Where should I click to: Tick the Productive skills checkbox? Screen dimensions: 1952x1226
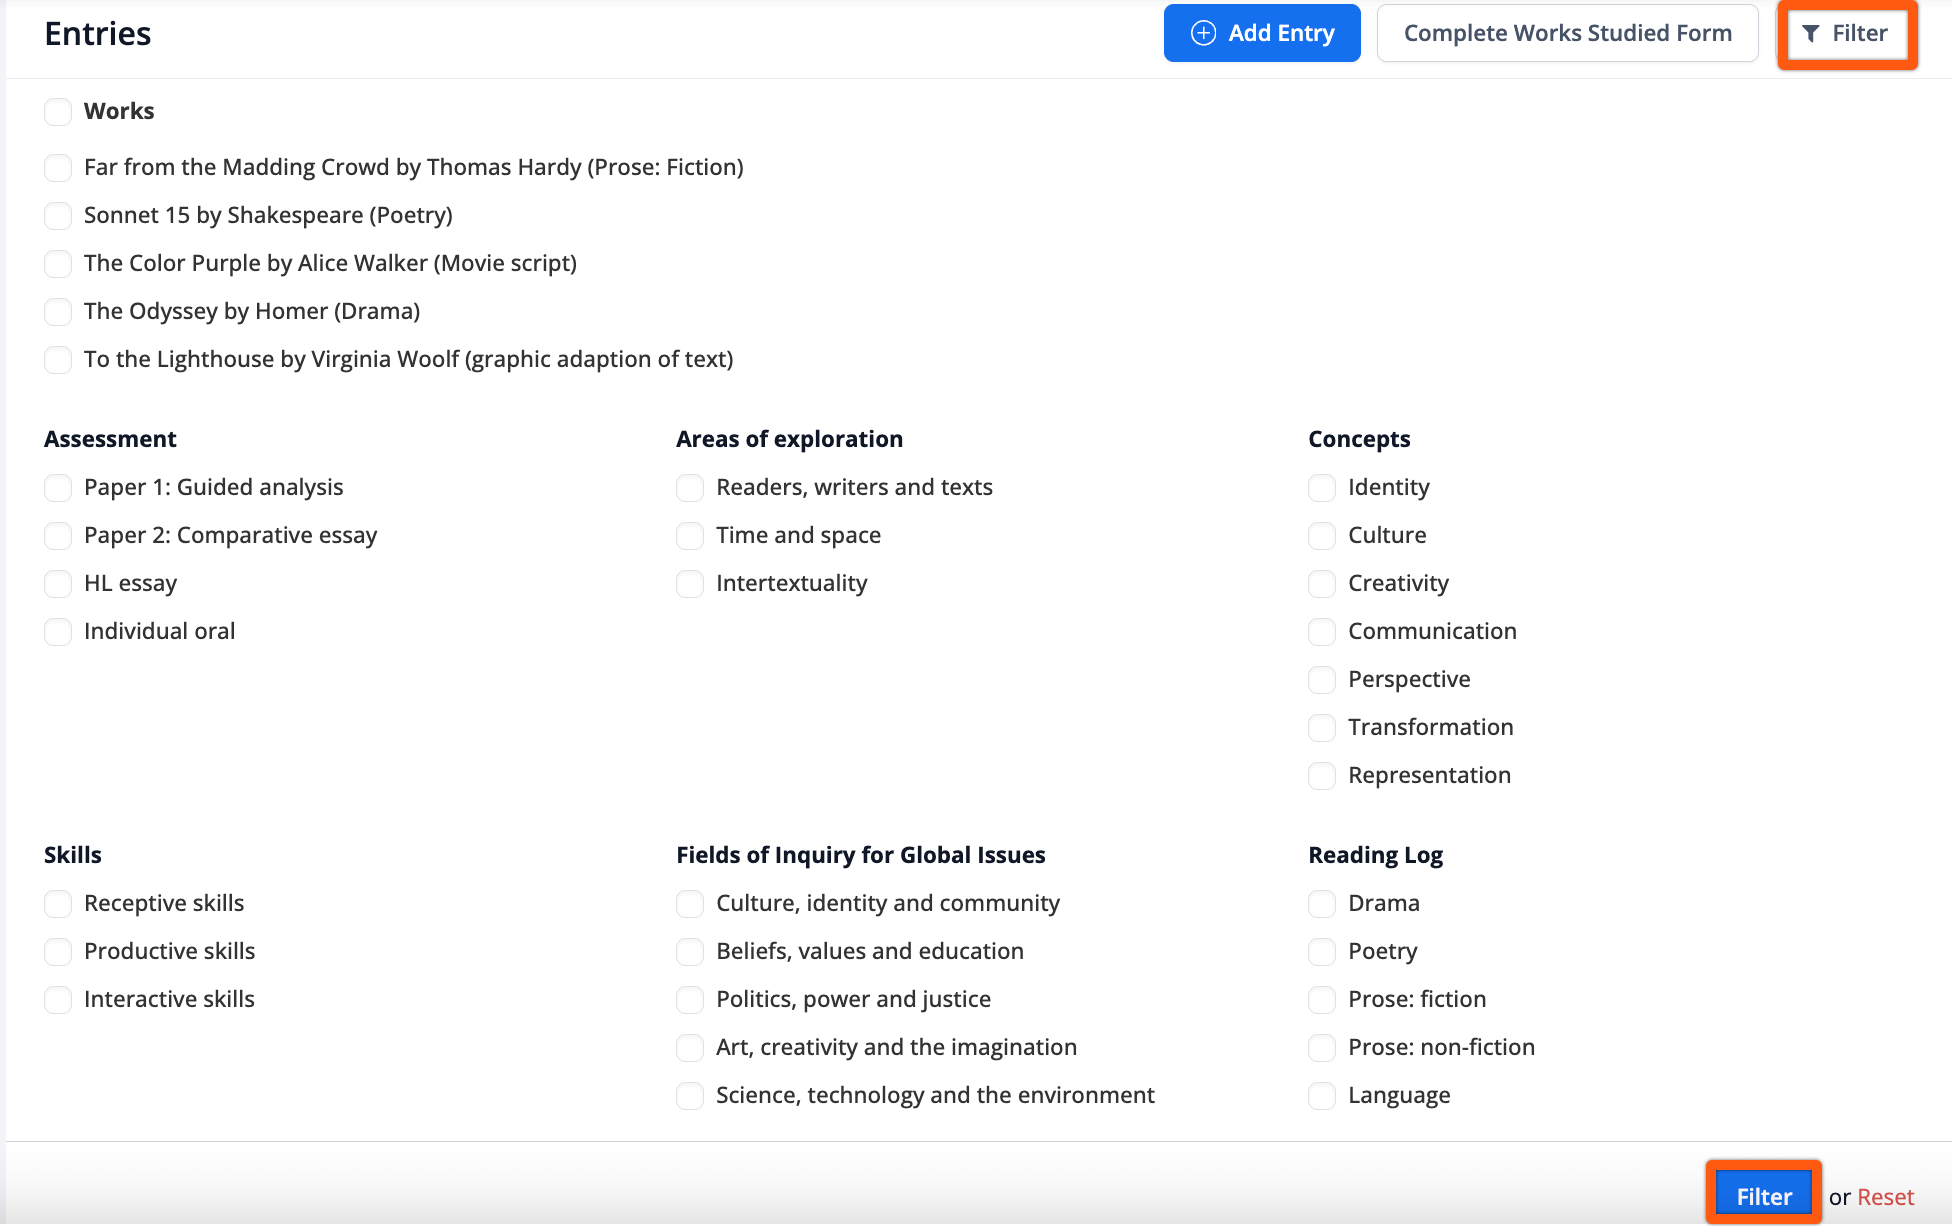[58, 951]
